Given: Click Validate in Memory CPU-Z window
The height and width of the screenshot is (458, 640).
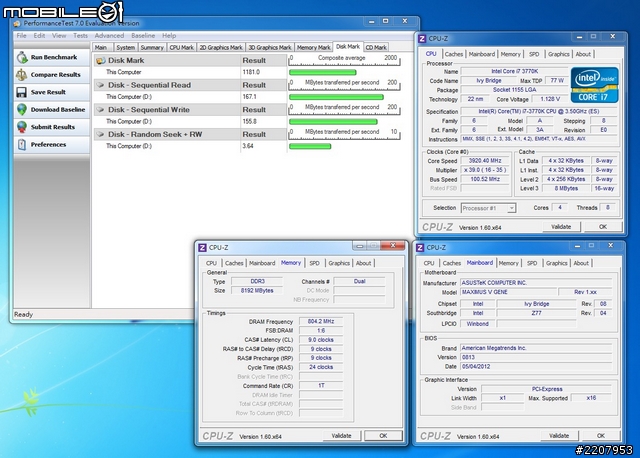Looking at the screenshot, I should click(x=342, y=436).
